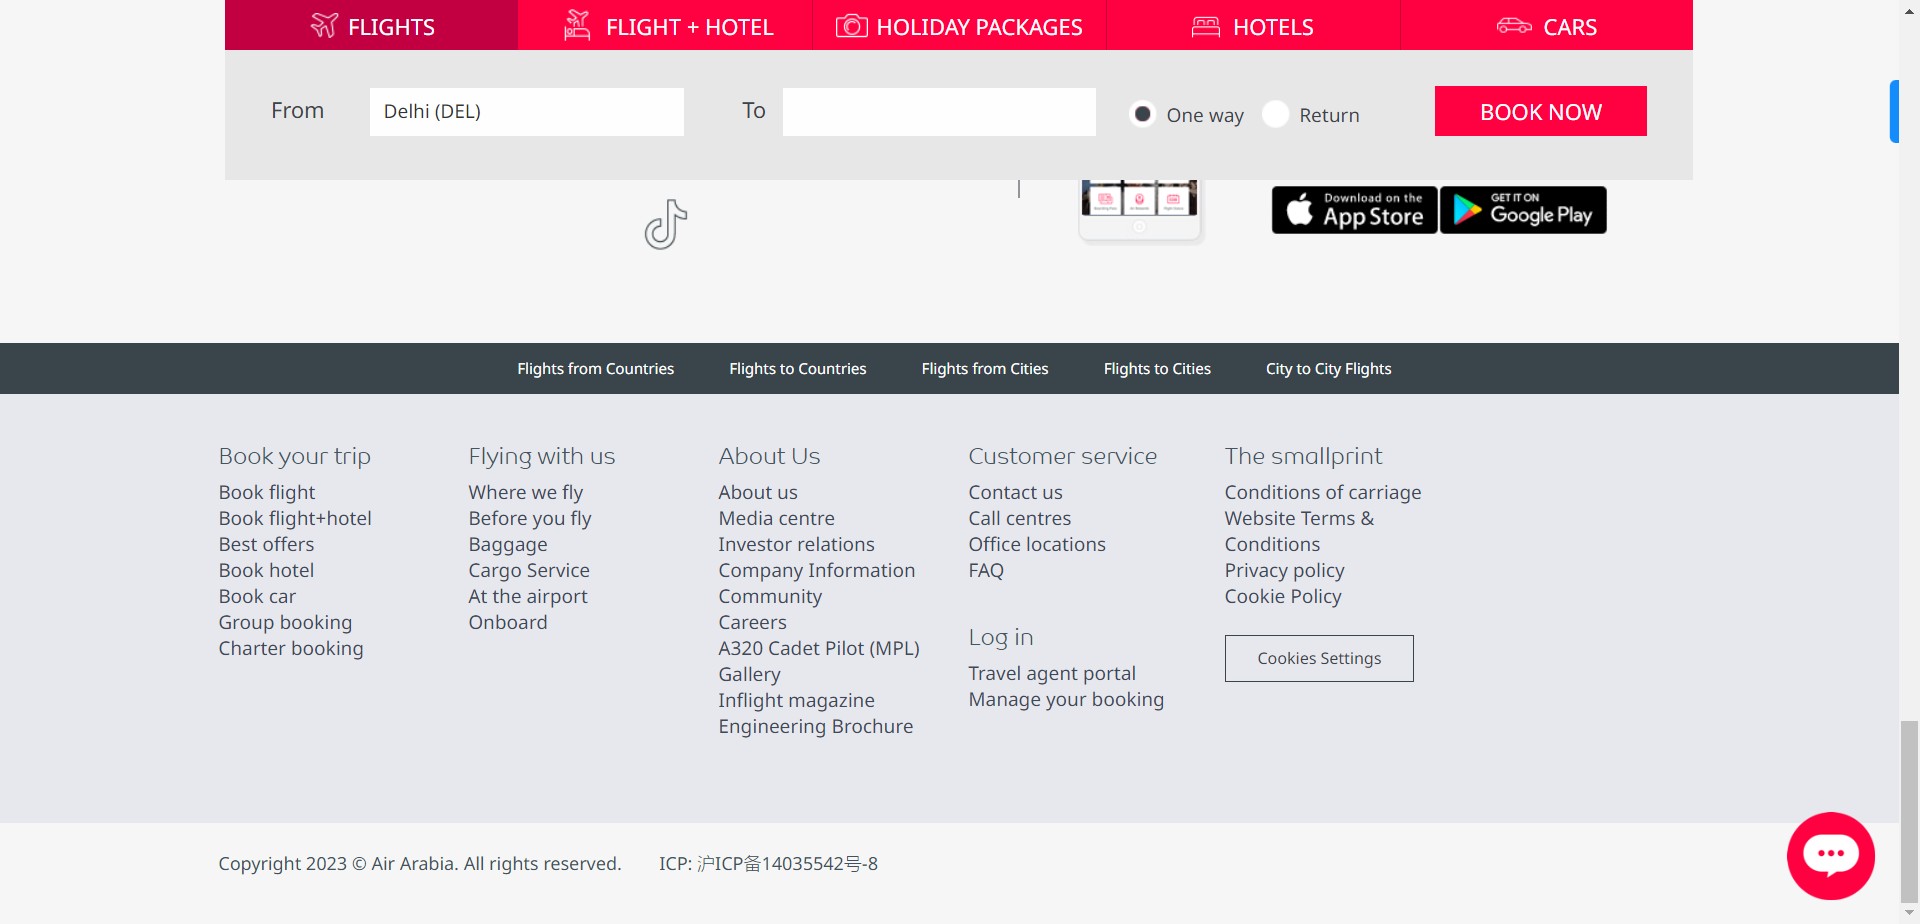Click the empty To destination field
Image resolution: width=1920 pixels, height=924 pixels.
click(939, 112)
